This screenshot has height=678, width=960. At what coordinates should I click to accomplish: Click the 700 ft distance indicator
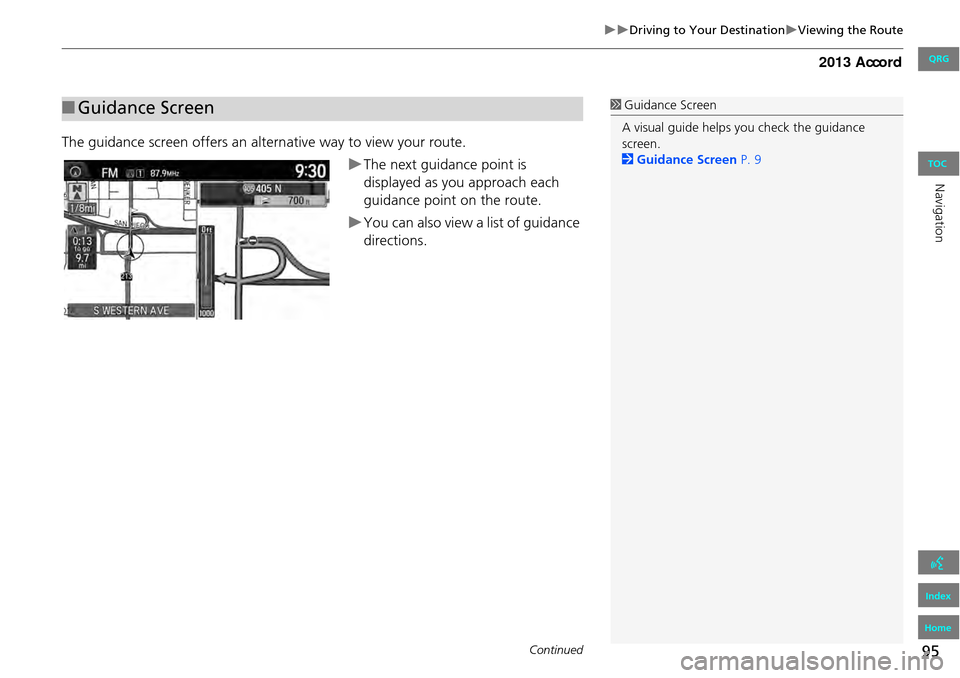click(290, 200)
